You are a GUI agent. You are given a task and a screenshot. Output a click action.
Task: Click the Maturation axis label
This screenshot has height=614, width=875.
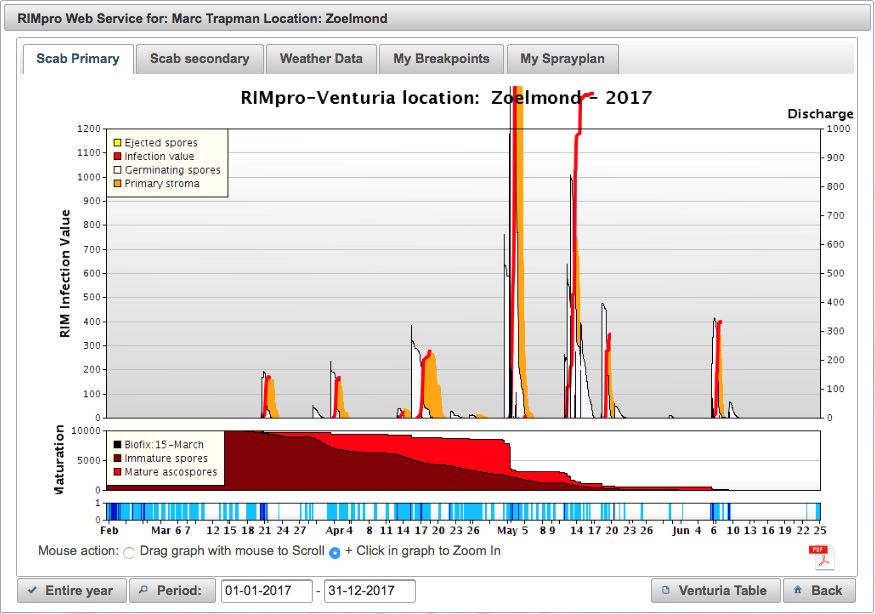pyautogui.click(x=59, y=459)
